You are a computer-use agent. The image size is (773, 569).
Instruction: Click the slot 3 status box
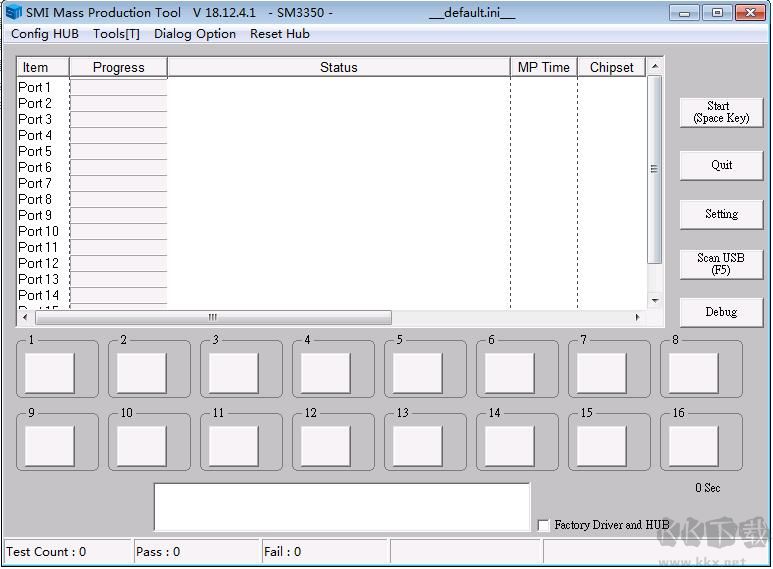pos(234,373)
